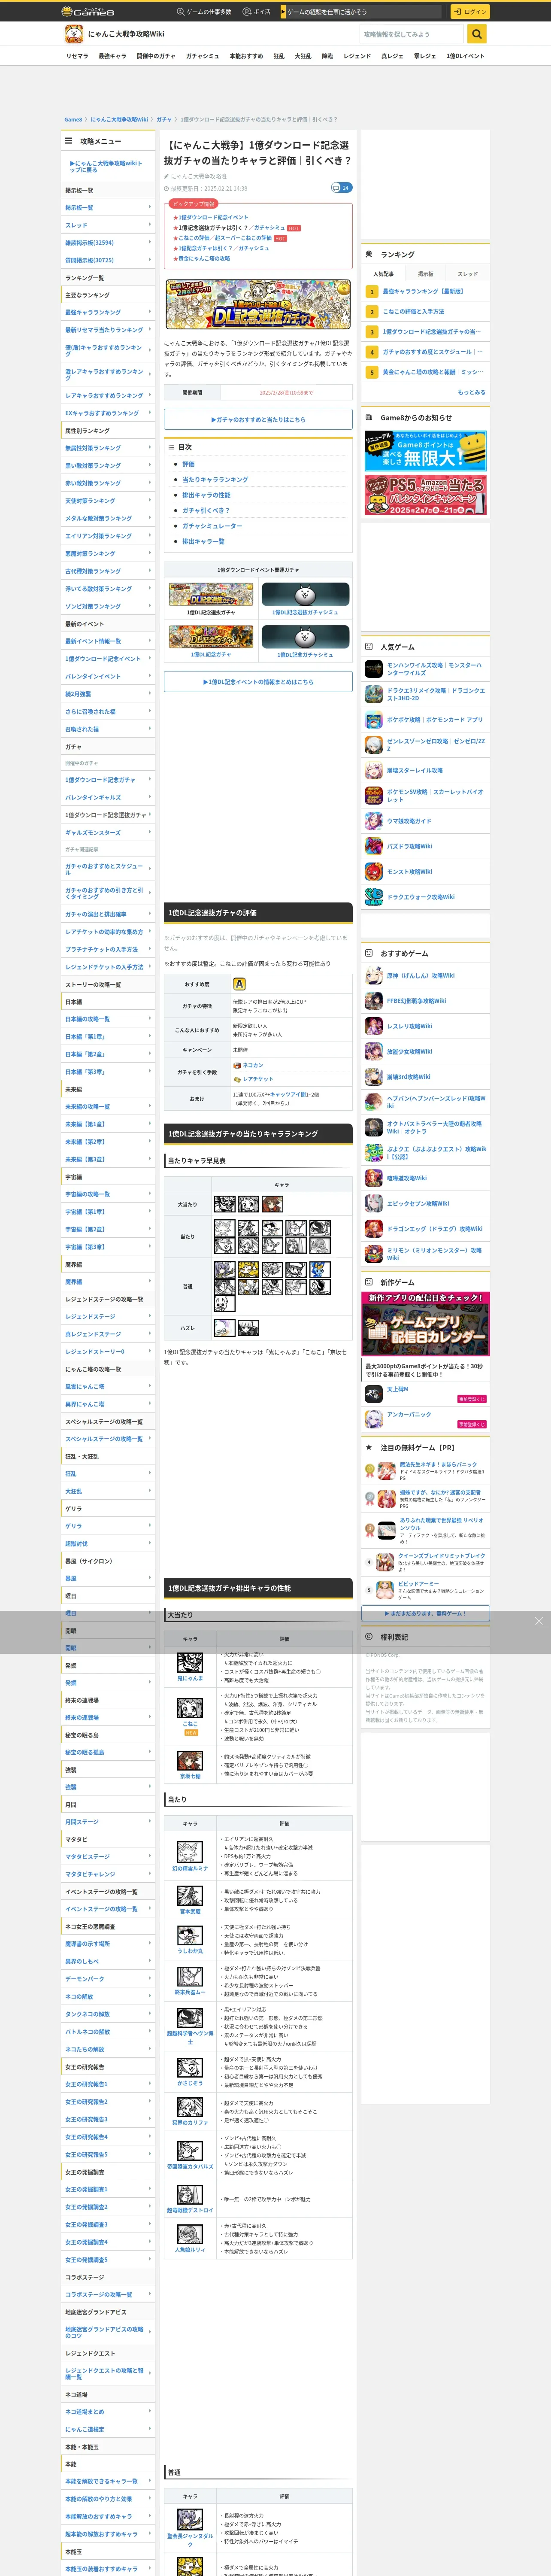Expand 質問掲示板(30725) in the side menu
This screenshot has height=2576, width=551.
click(108, 260)
